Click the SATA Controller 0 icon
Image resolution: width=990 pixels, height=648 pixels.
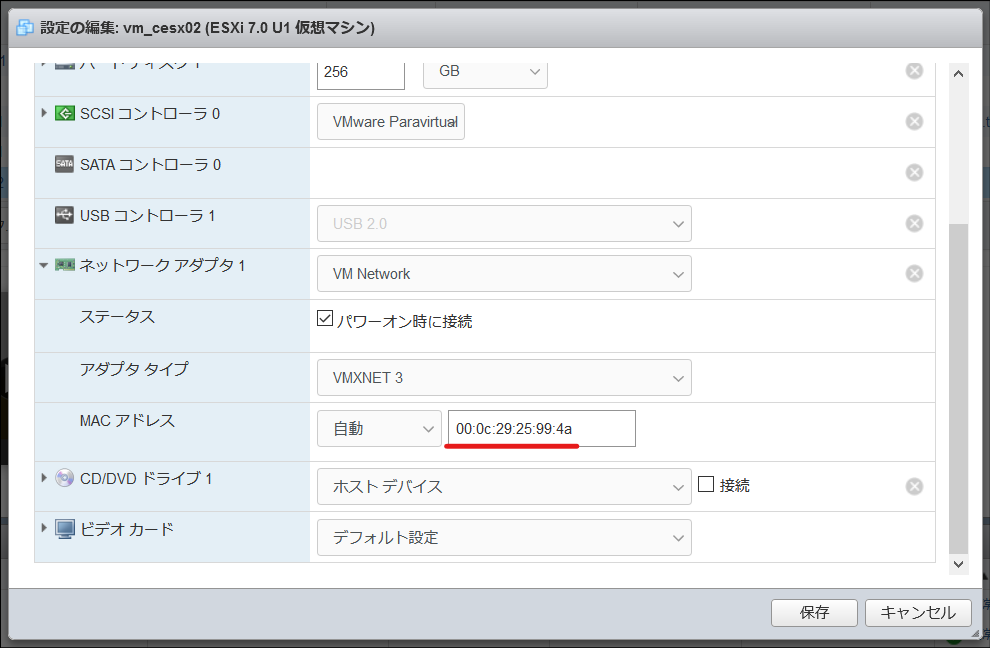click(64, 164)
